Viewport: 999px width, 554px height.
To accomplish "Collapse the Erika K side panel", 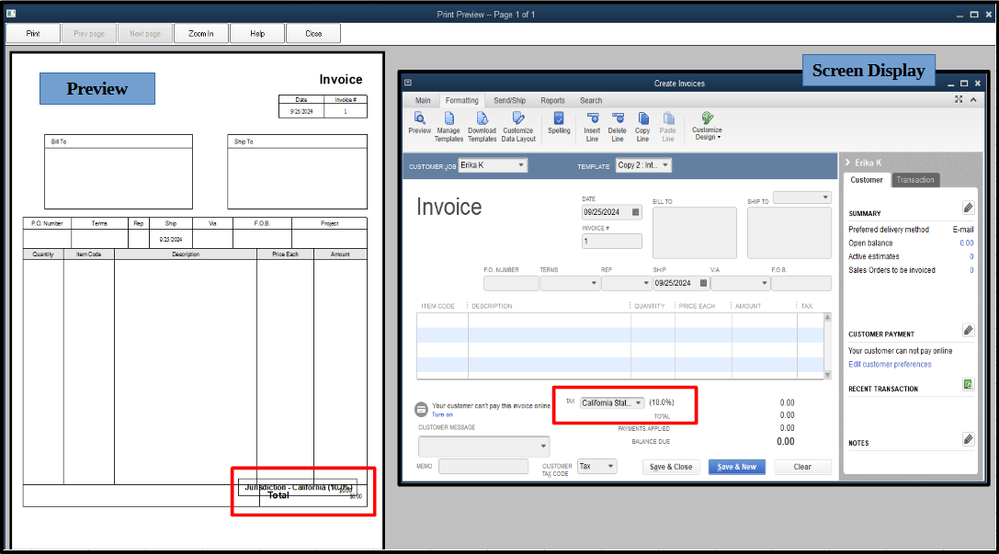I will [848, 162].
